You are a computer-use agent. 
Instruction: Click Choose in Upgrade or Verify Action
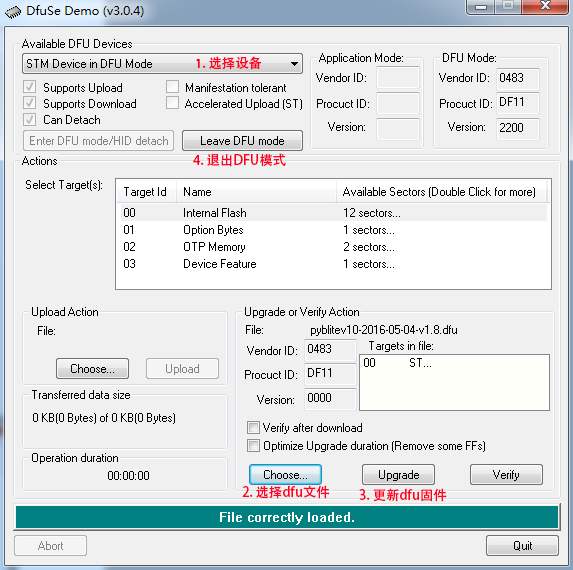(285, 475)
